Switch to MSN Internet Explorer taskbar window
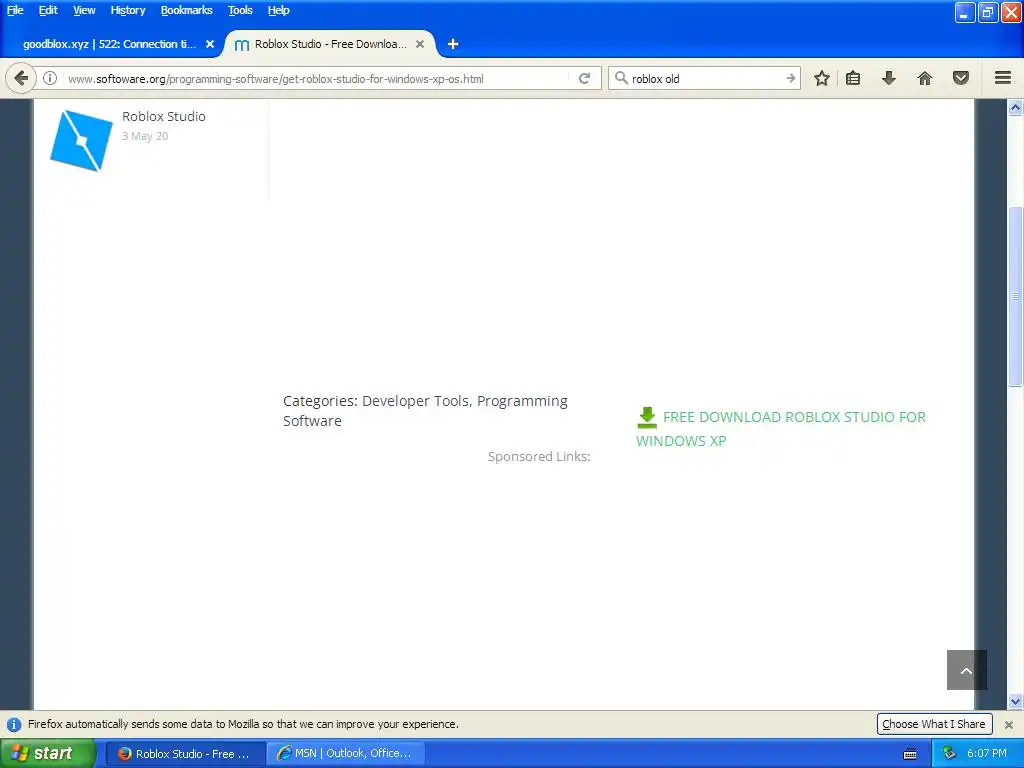The height and width of the screenshot is (768, 1024). pos(346,754)
